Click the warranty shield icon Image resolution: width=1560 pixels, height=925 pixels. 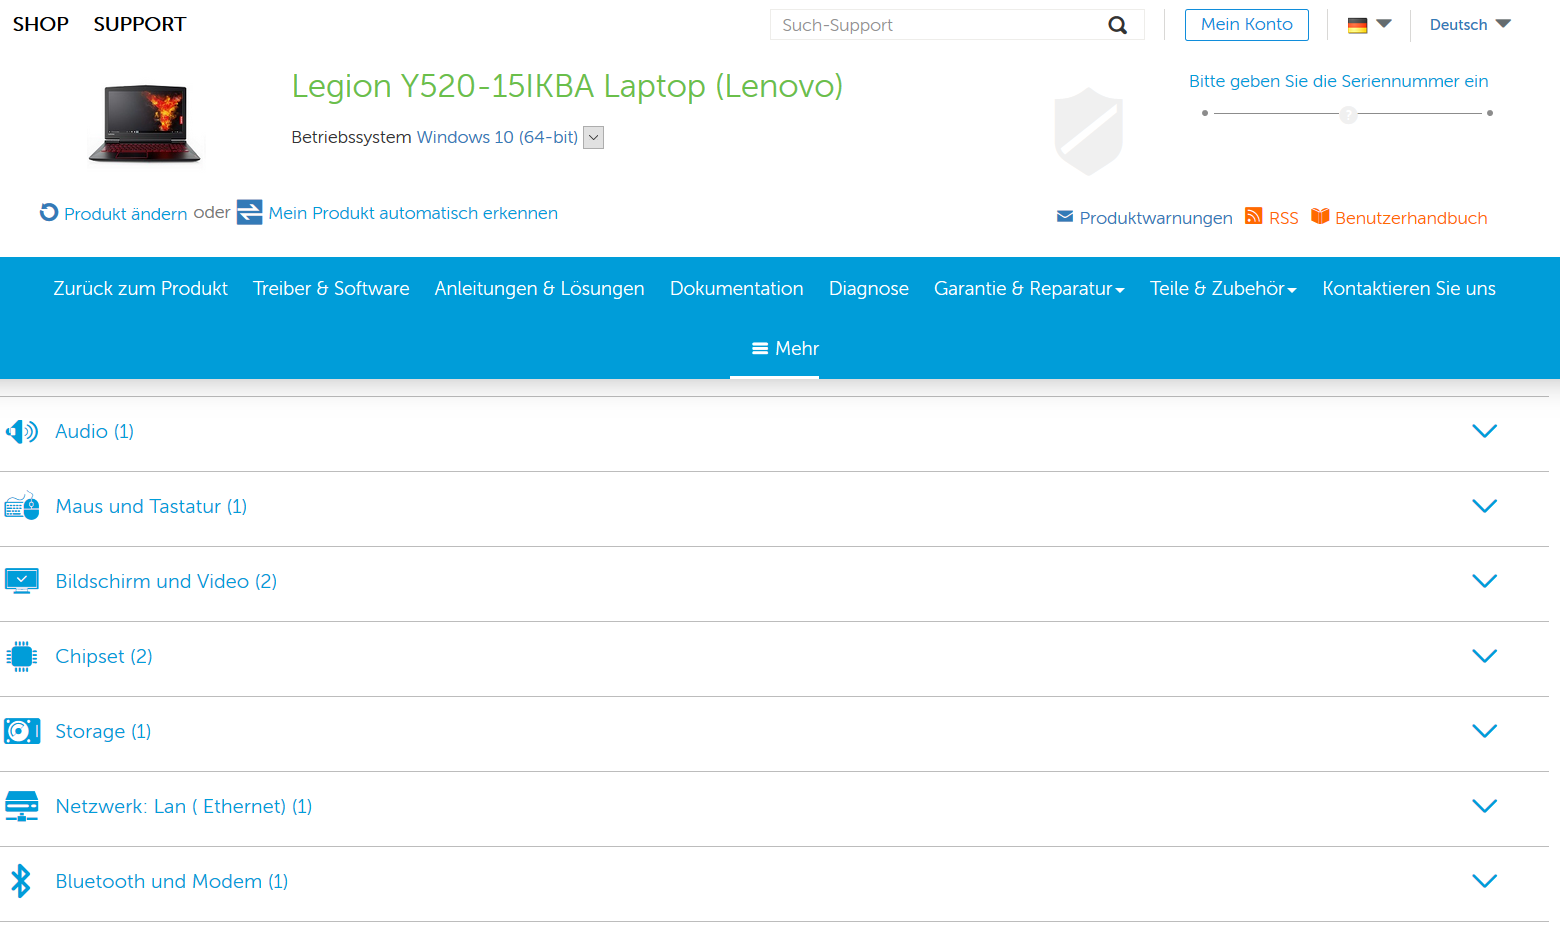point(1088,131)
